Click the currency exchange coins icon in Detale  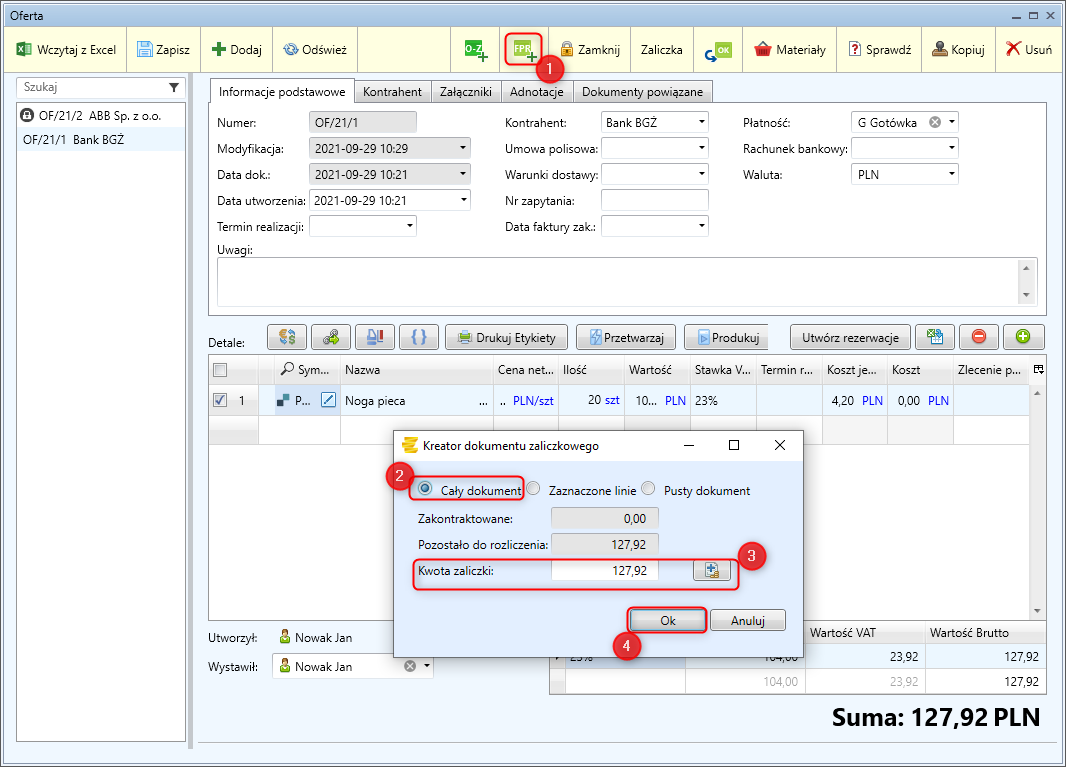coord(286,337)
